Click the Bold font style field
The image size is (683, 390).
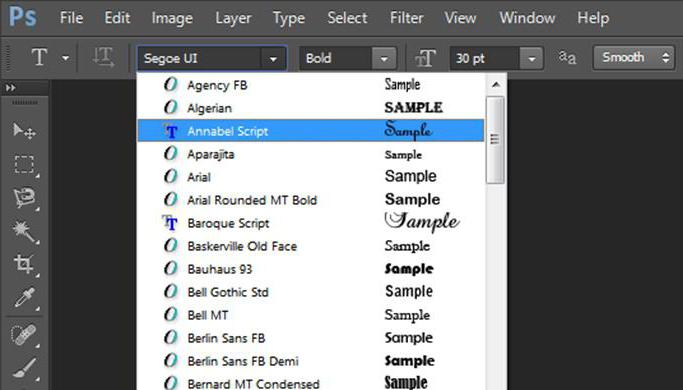(335, 58)
